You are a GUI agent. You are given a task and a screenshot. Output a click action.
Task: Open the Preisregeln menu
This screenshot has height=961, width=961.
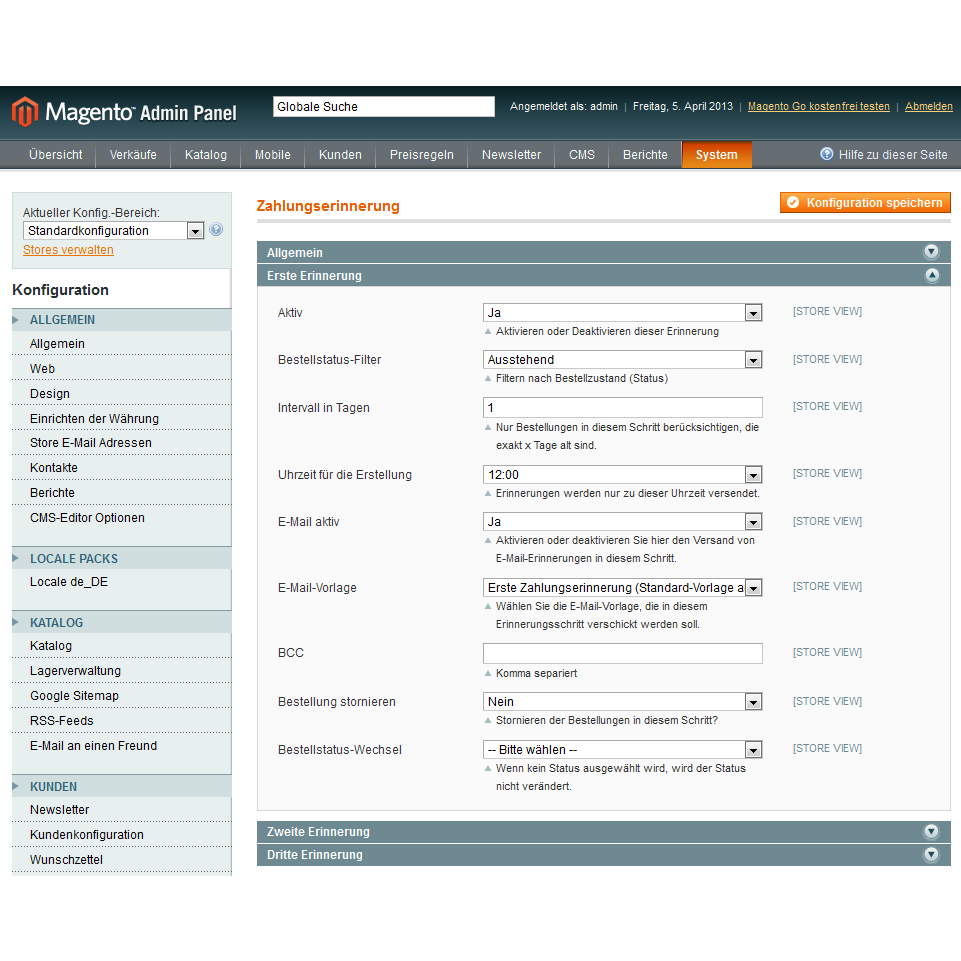pyautogui.click(x=422, y=154)
